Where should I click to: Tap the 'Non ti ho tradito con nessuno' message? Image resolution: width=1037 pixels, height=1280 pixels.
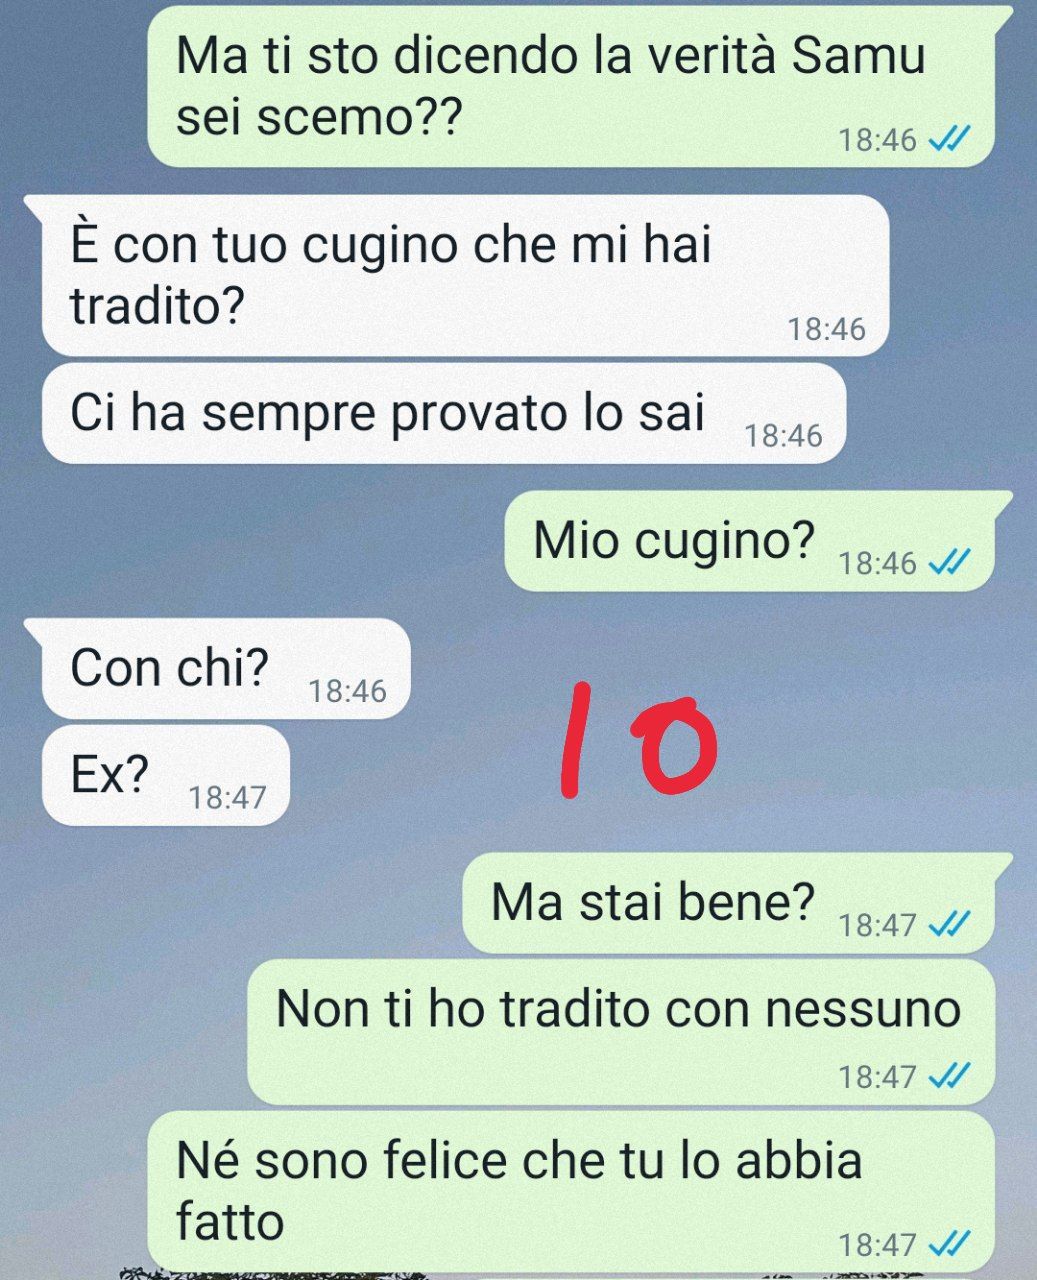(621, 1032)
